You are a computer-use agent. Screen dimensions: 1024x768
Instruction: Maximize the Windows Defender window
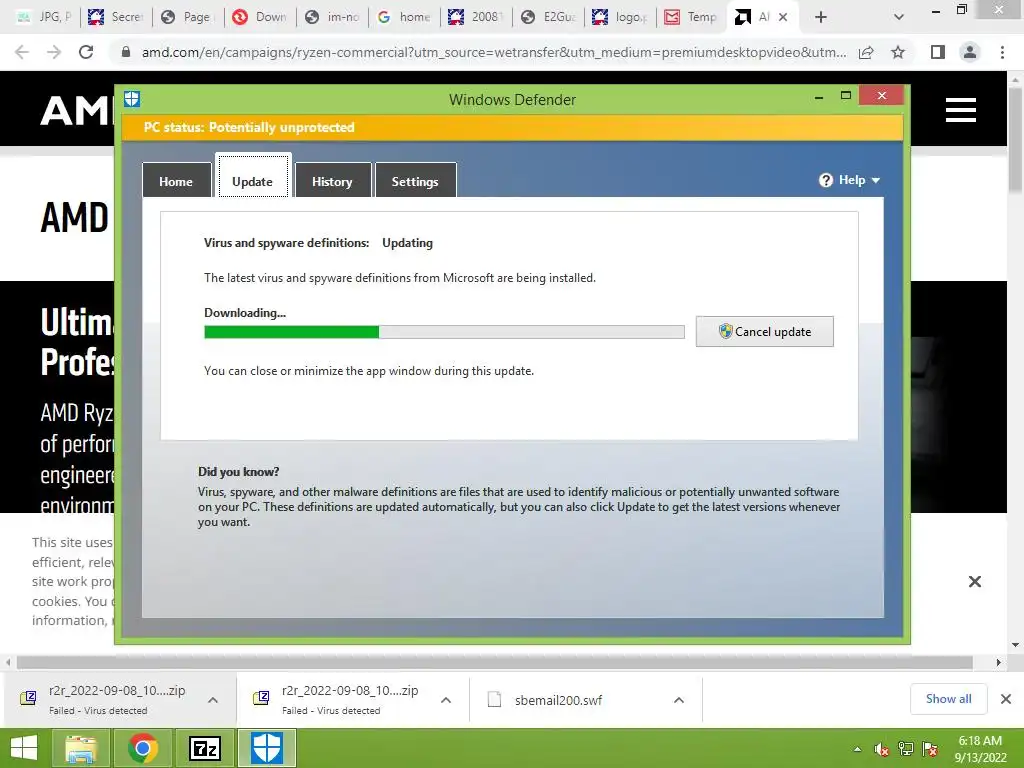846,96
